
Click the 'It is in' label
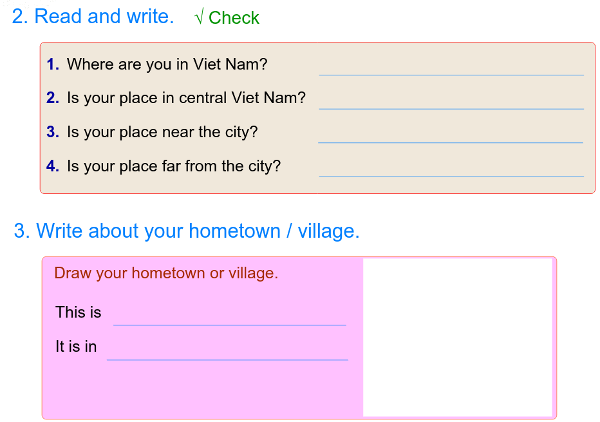pos(76,347)
